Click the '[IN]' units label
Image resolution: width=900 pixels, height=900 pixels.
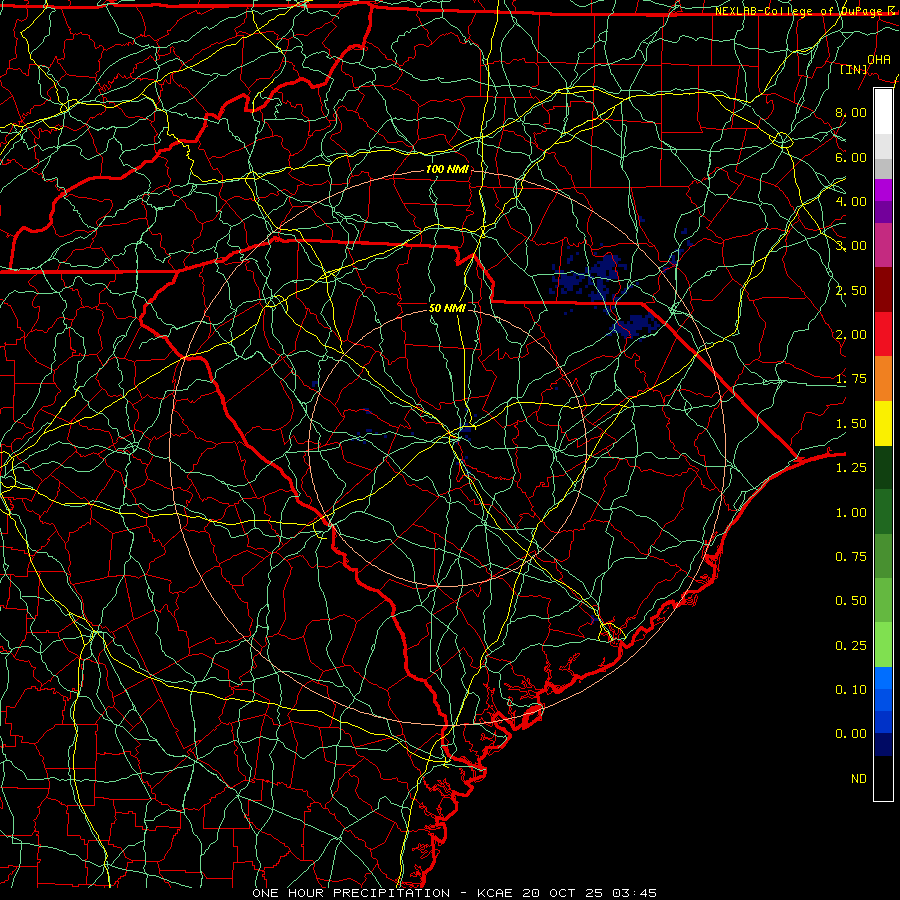point(854,69)
